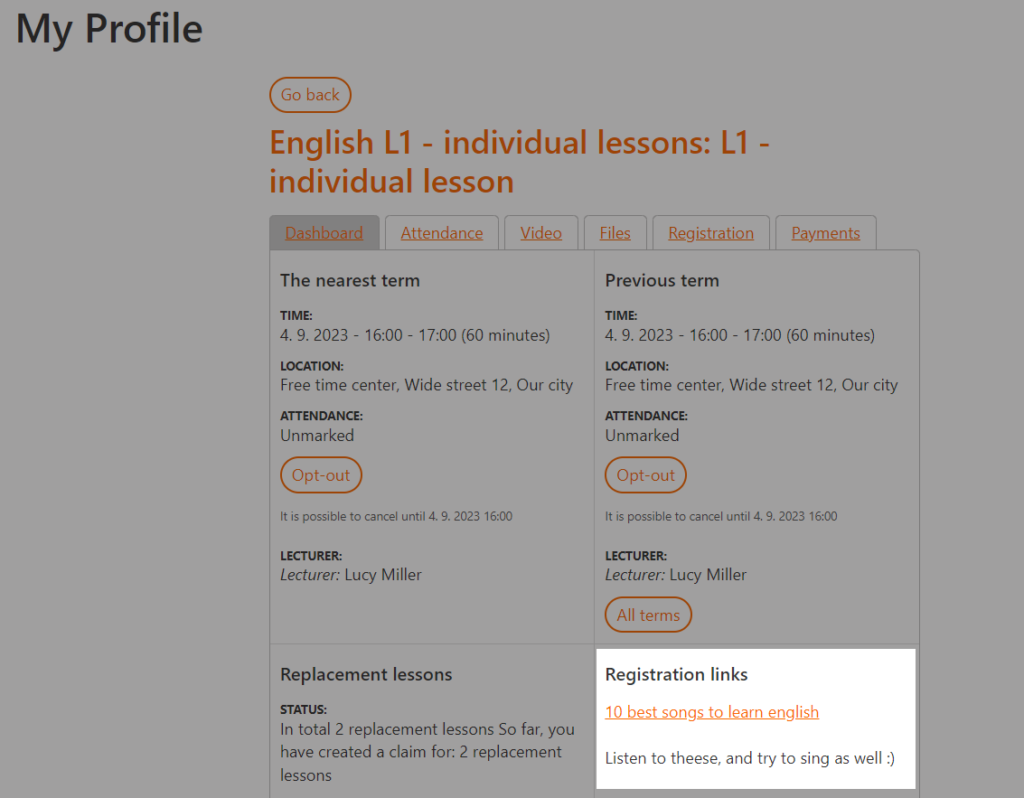Click the nearest term heading
This screenshot has width=1024, height=798.
[350, 280]
